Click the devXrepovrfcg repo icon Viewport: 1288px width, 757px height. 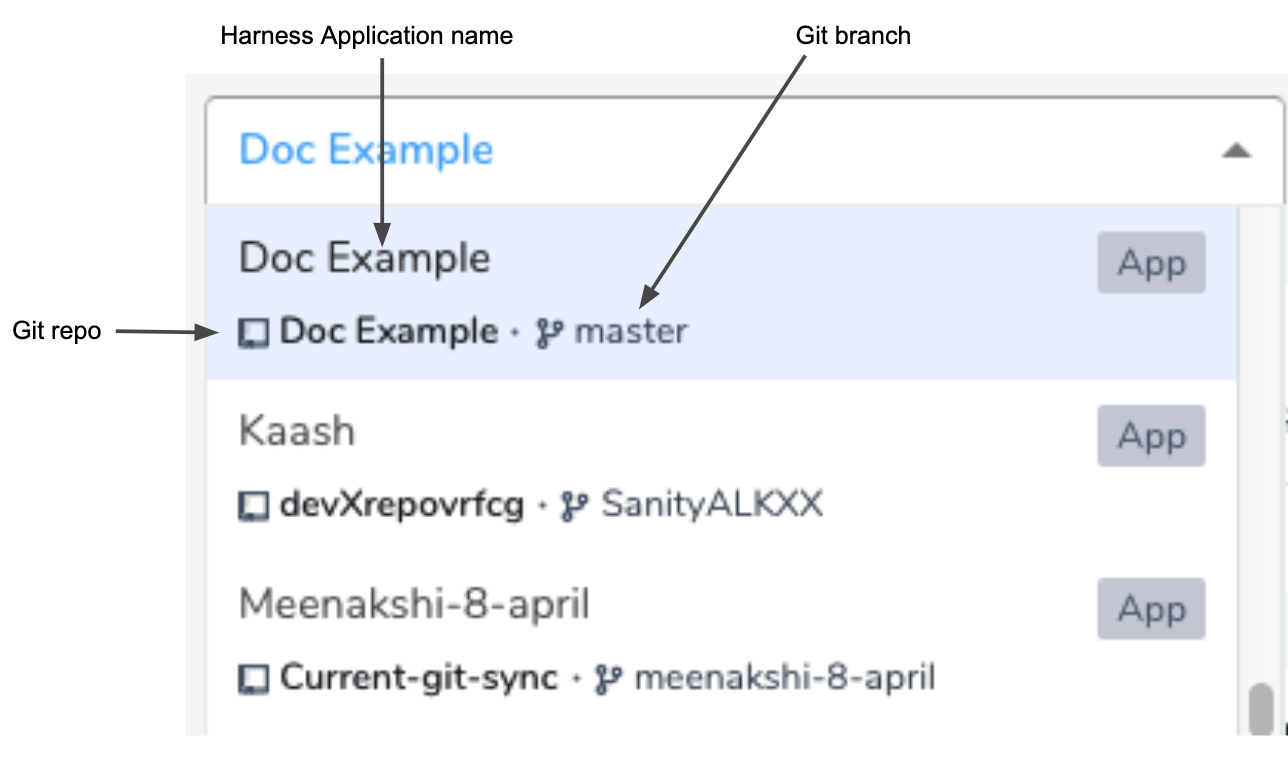254,506
